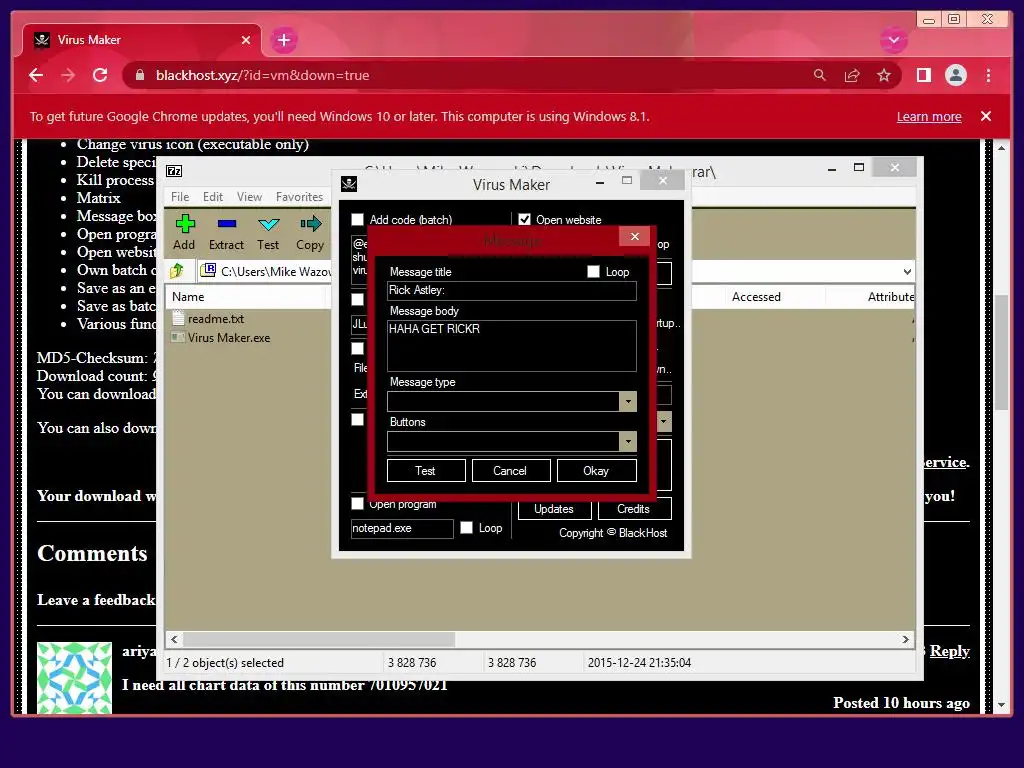The image size is (1024, 768).
Task: Enable Loop checkbox in Message dialog
Action: pos(593,272)
